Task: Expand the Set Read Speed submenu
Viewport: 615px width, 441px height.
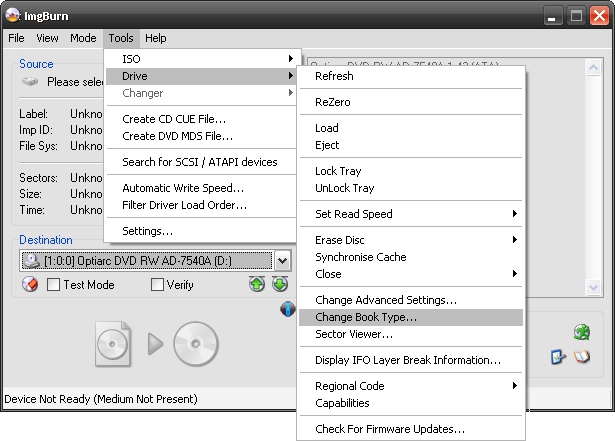Action: [x=411, y=214]
